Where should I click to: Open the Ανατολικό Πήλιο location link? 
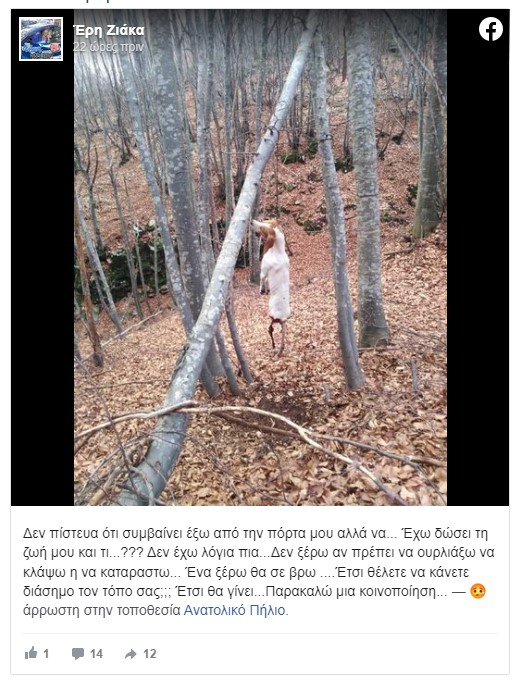(x=234, y=610)
